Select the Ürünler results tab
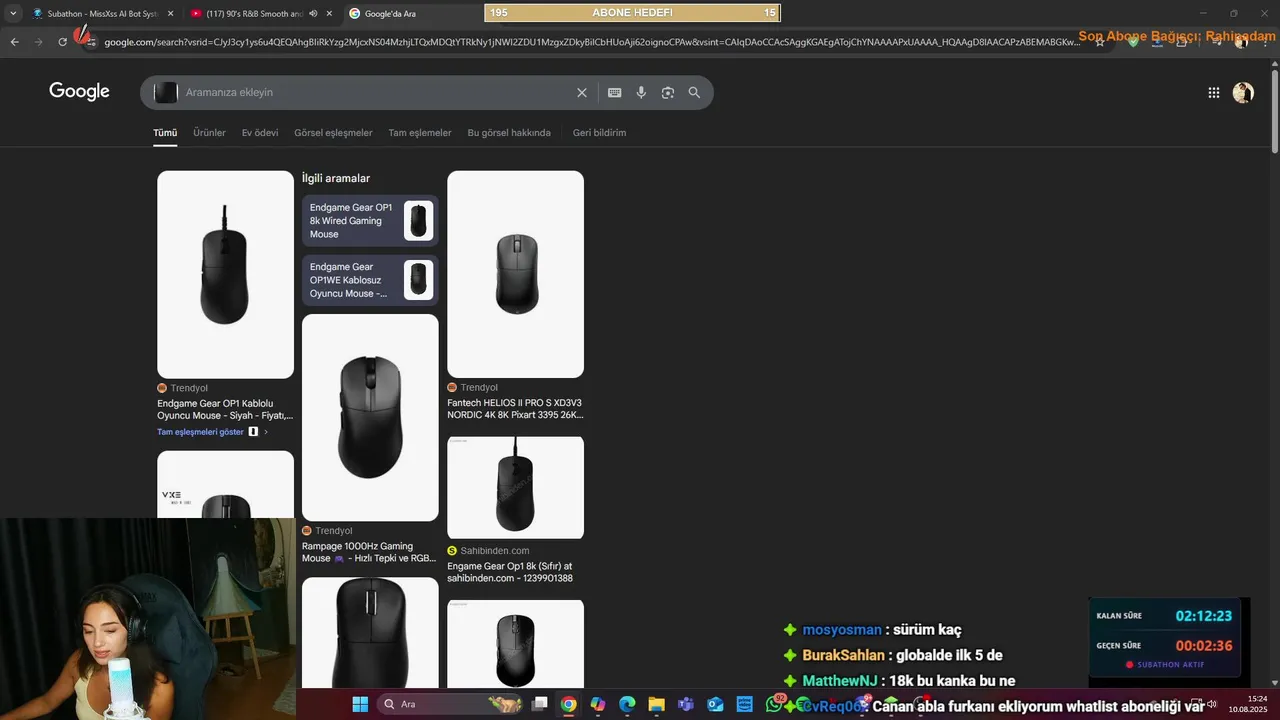This screenshot has height=720, width=1280. pyautogui.click(x=209, y=133)
